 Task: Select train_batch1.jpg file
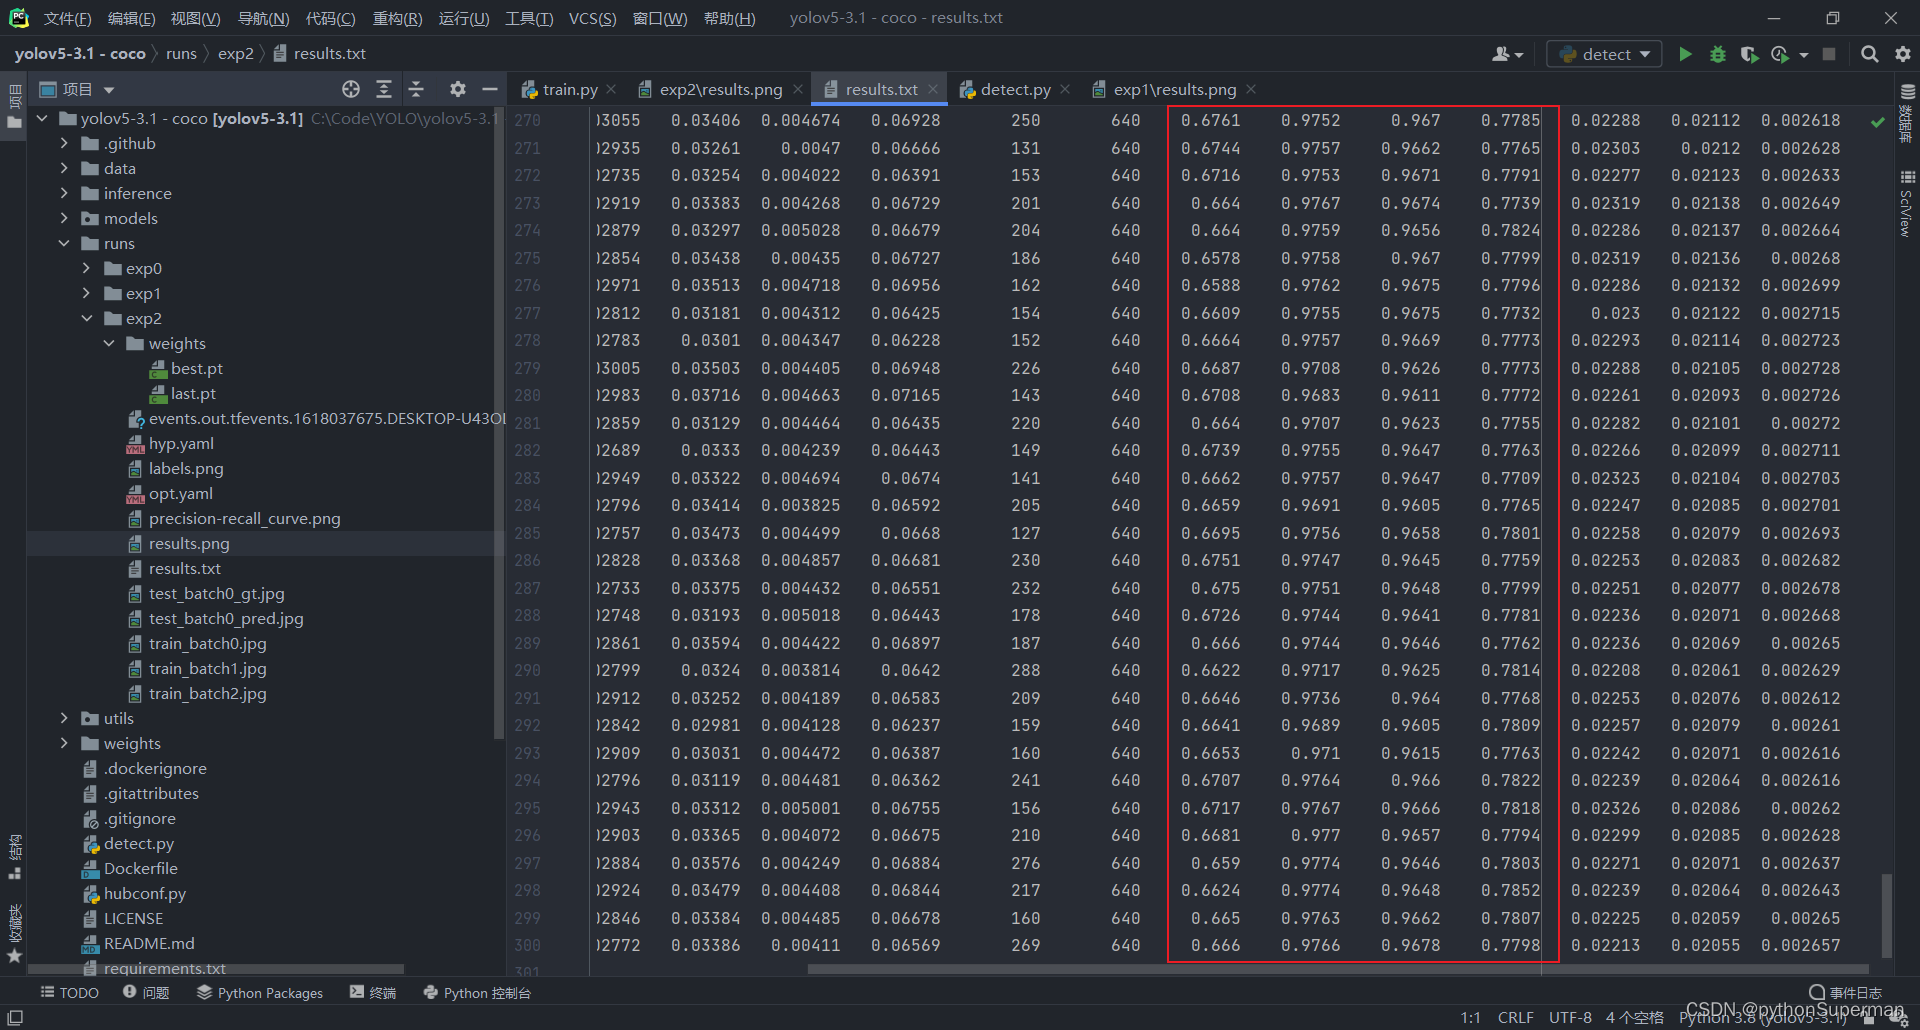(207, 668)
